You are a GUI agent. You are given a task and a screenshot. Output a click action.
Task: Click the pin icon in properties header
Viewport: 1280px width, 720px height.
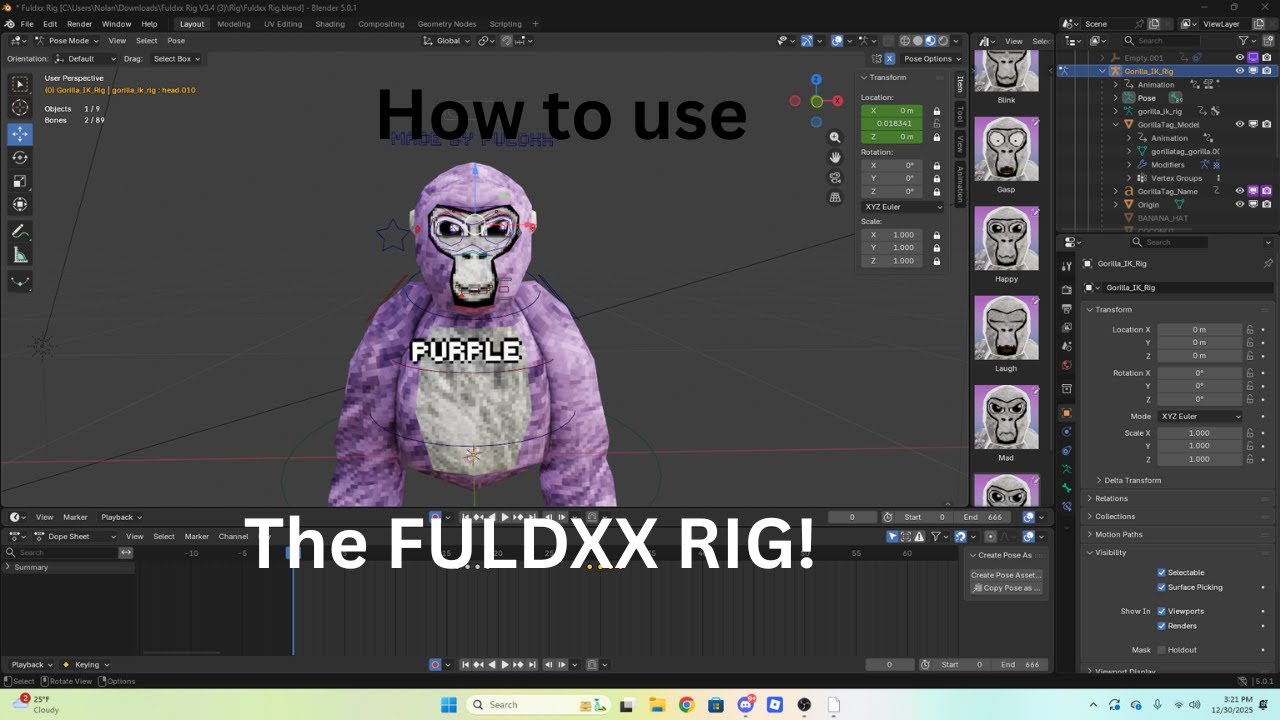pos(1268,264)
